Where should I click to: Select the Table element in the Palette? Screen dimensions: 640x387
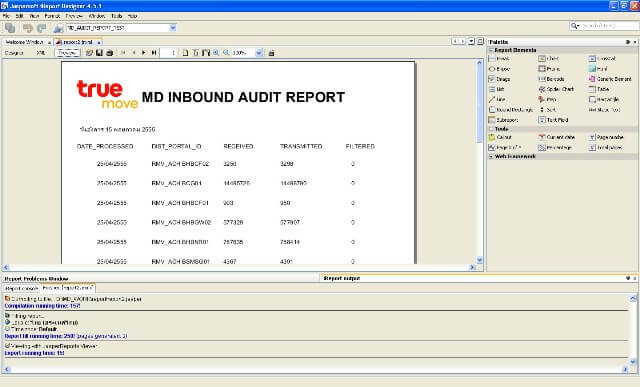599,89
